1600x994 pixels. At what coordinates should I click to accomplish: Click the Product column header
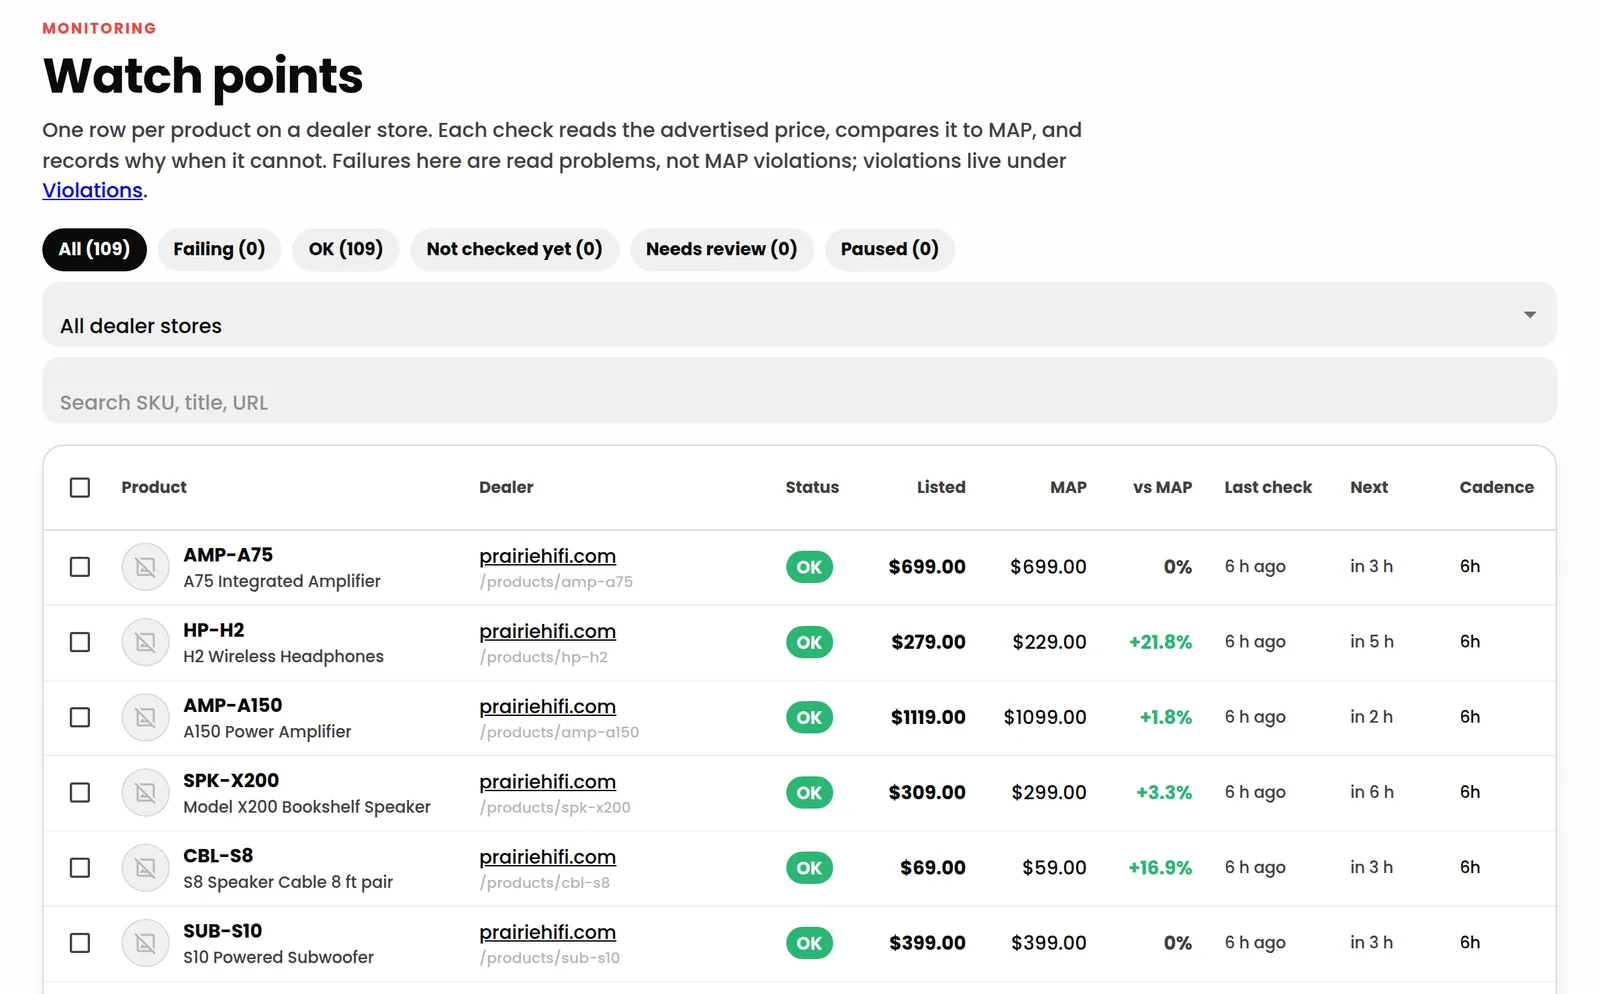[154, 487]
